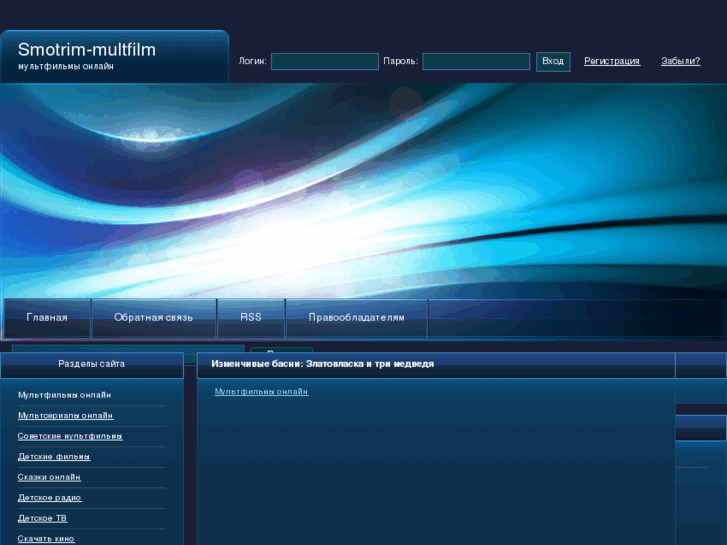Click the мультфильмы онлайн subtitle under logo
The width and height of the screenshot is (727, 545).
tap(66, 66)
